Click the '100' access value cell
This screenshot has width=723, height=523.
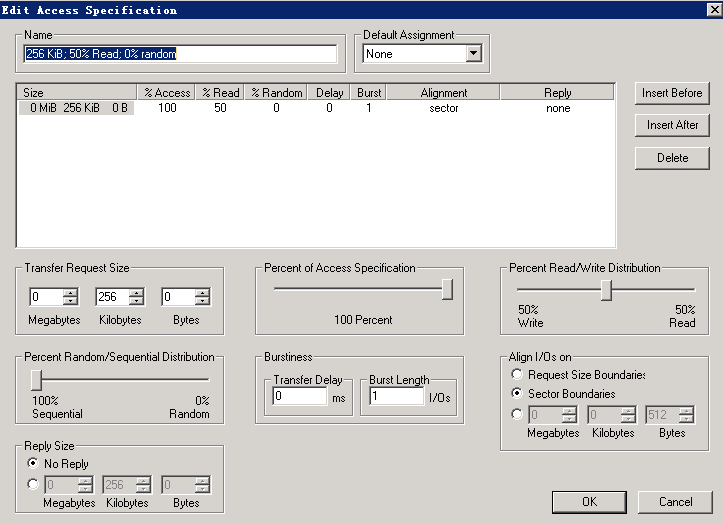167,108
